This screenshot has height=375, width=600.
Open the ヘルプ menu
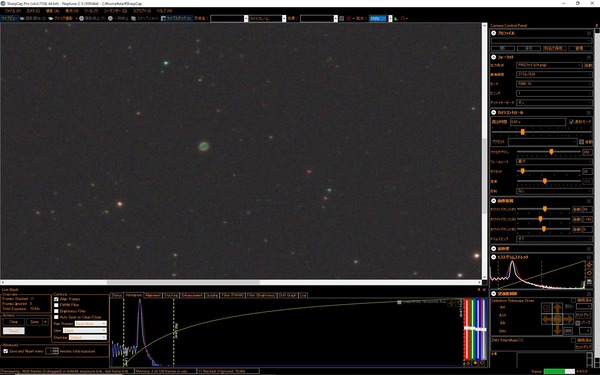pos(164,11)
